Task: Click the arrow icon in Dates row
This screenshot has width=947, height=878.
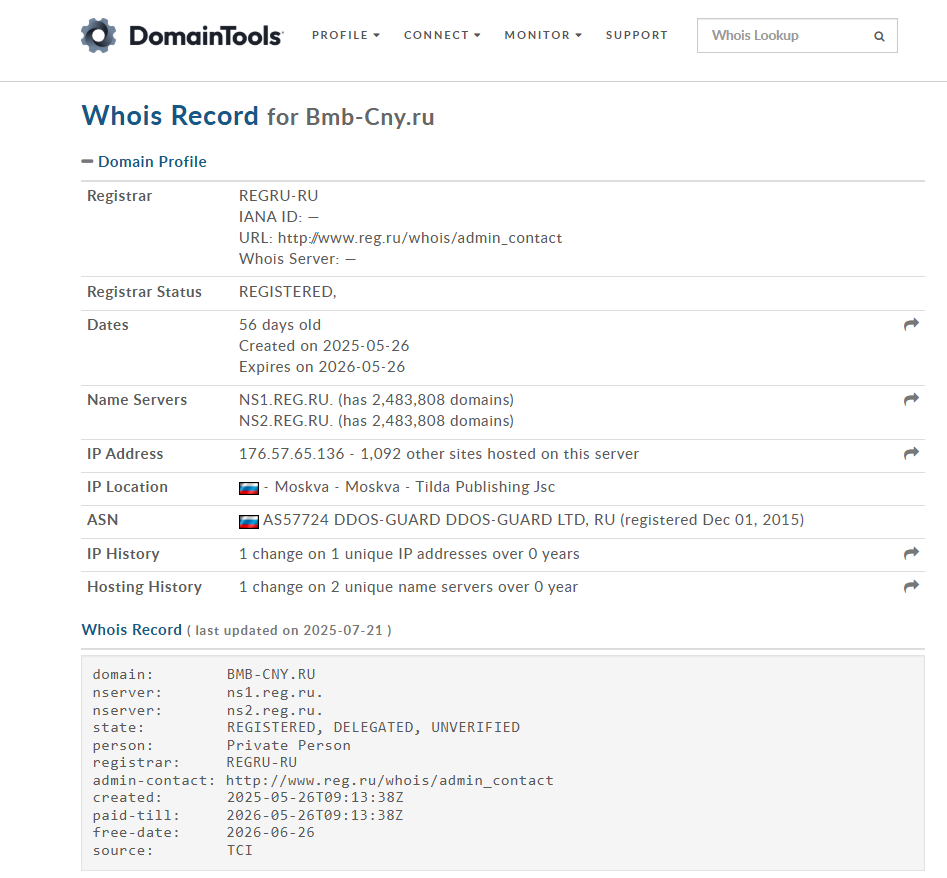Action: [x=911, y=325]
